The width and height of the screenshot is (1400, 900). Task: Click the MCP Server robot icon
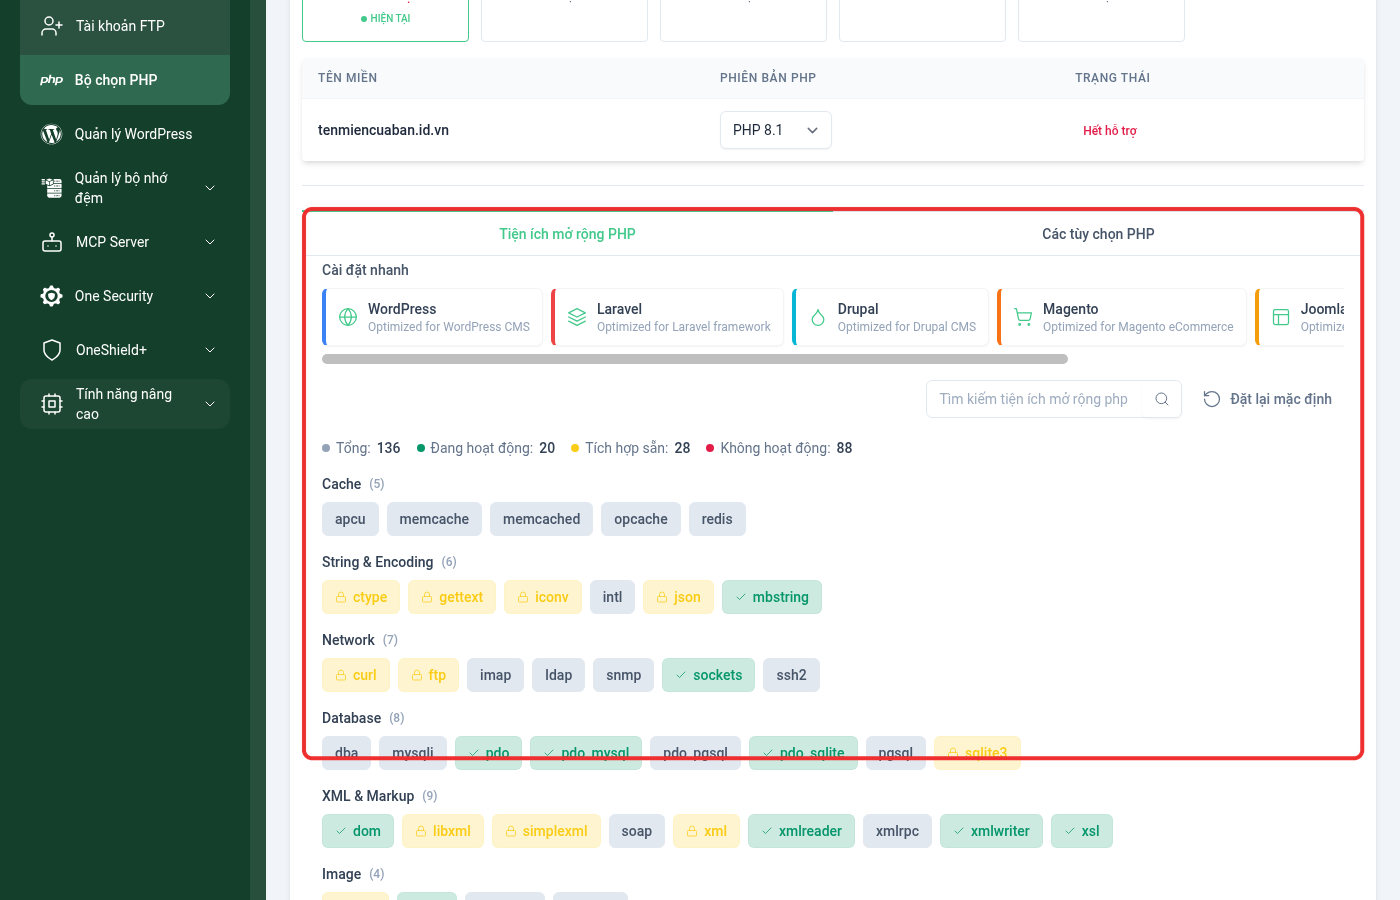click(52, 242)
